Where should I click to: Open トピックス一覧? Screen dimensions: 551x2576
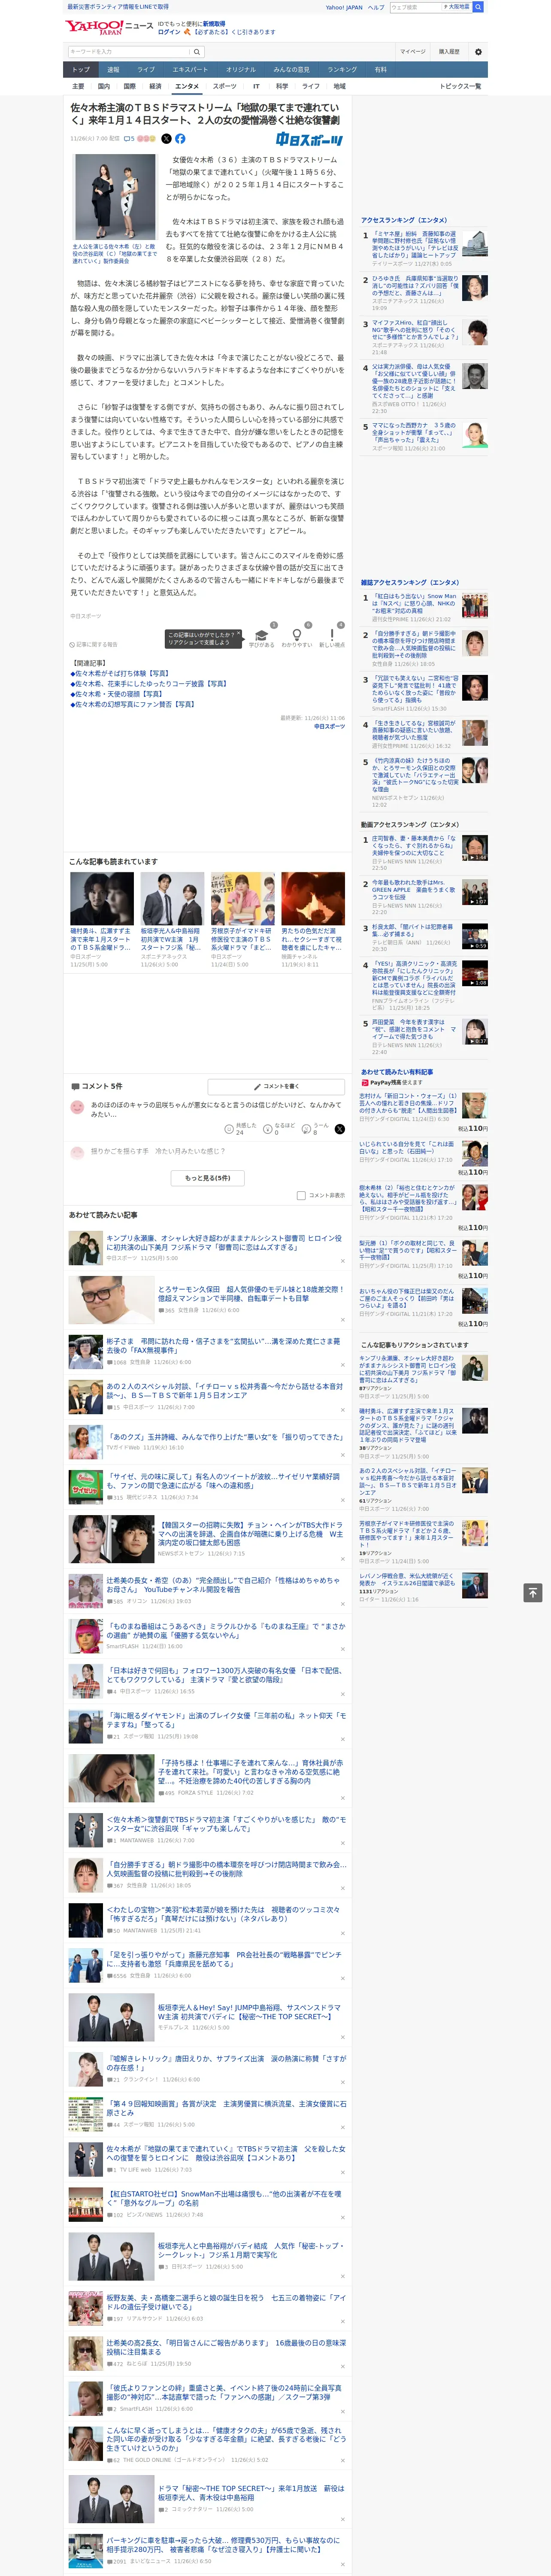point(460,86)
